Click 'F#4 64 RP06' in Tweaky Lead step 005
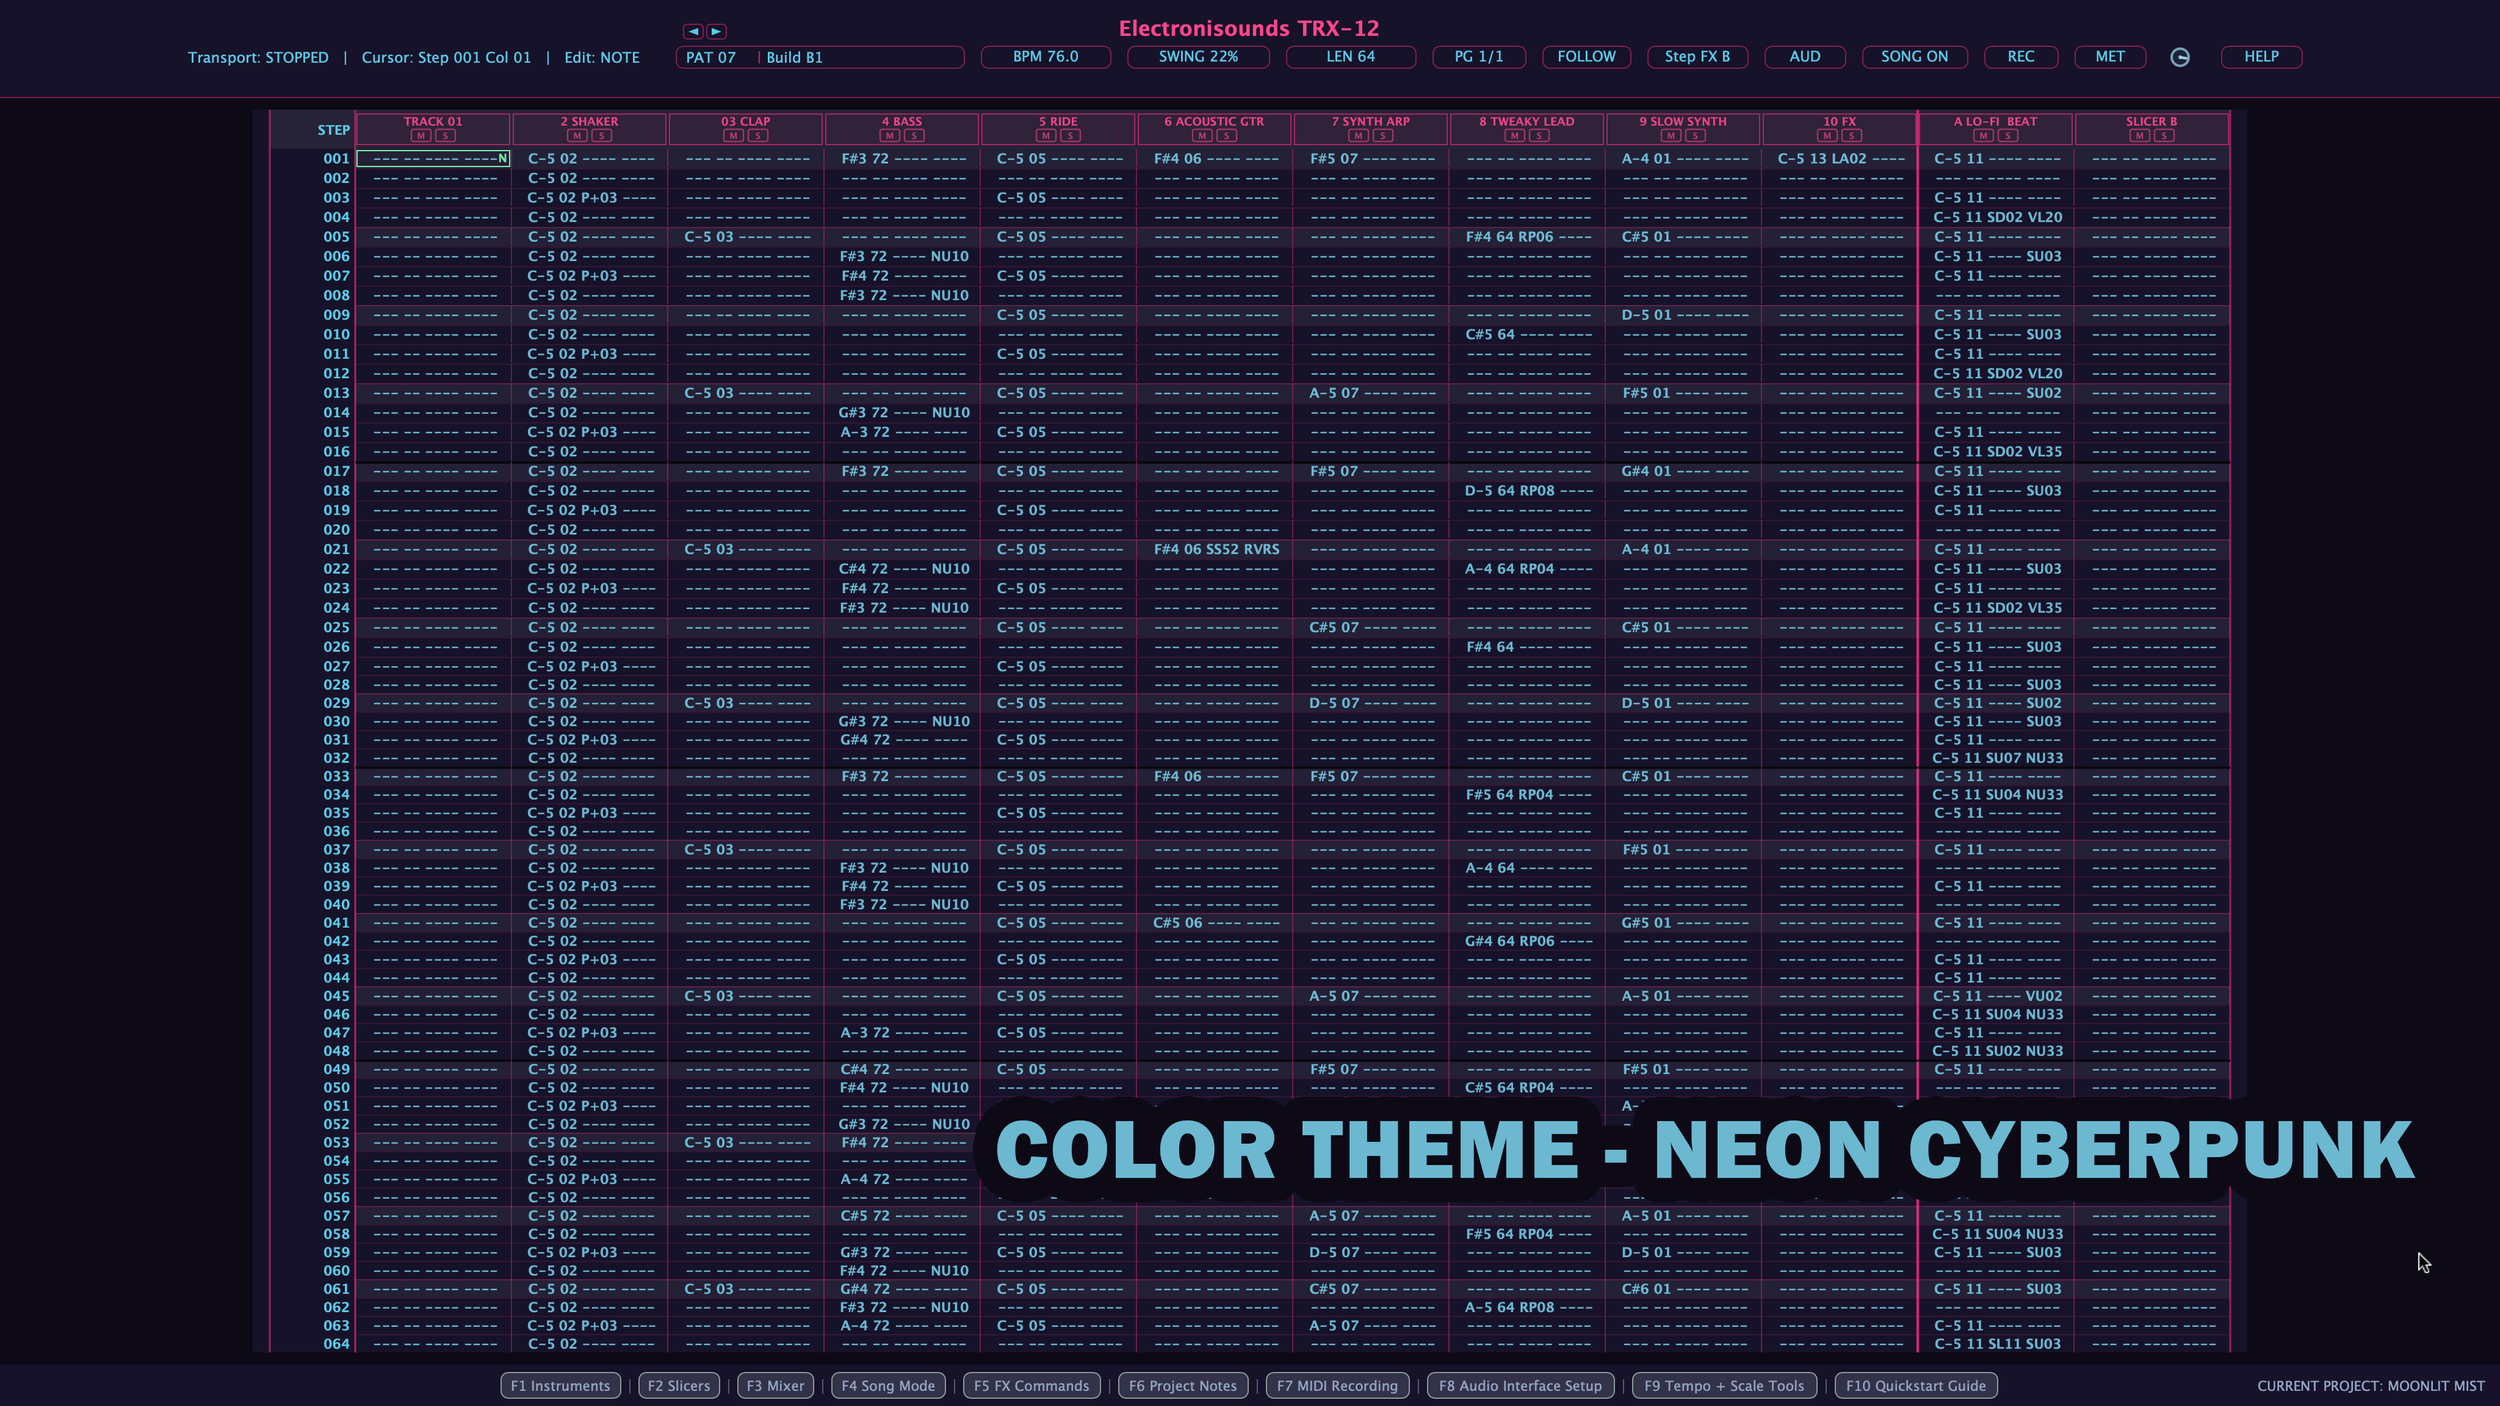 point(1509,237)
